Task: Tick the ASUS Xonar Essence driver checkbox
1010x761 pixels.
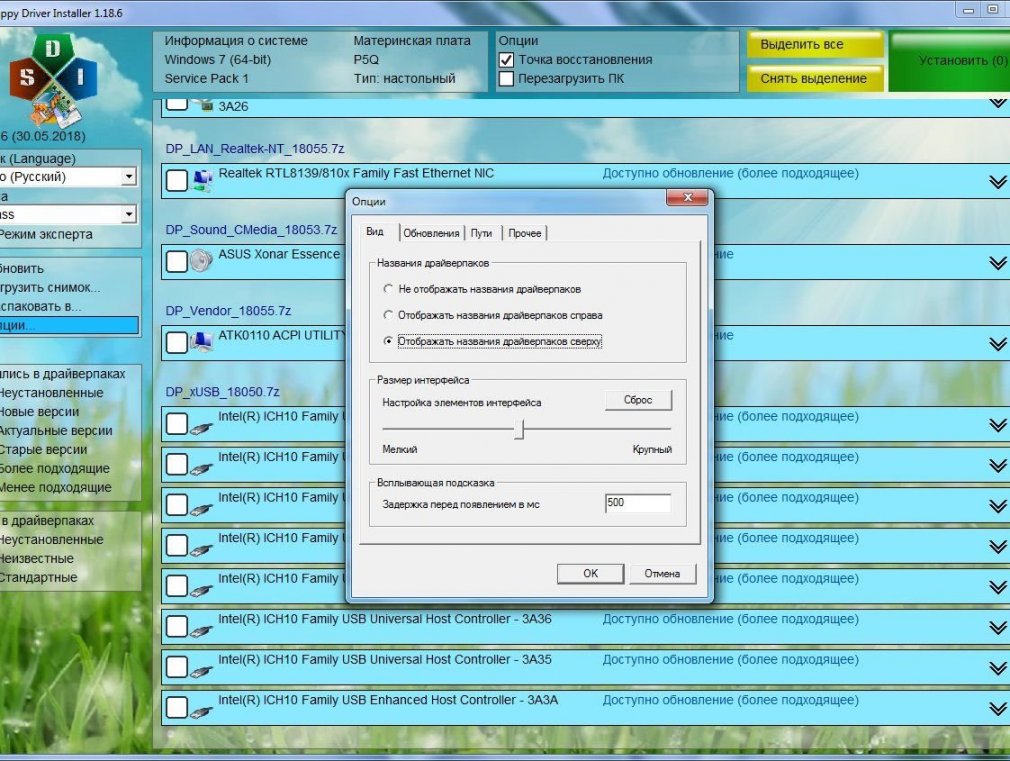Action: [x=176, y=262]
